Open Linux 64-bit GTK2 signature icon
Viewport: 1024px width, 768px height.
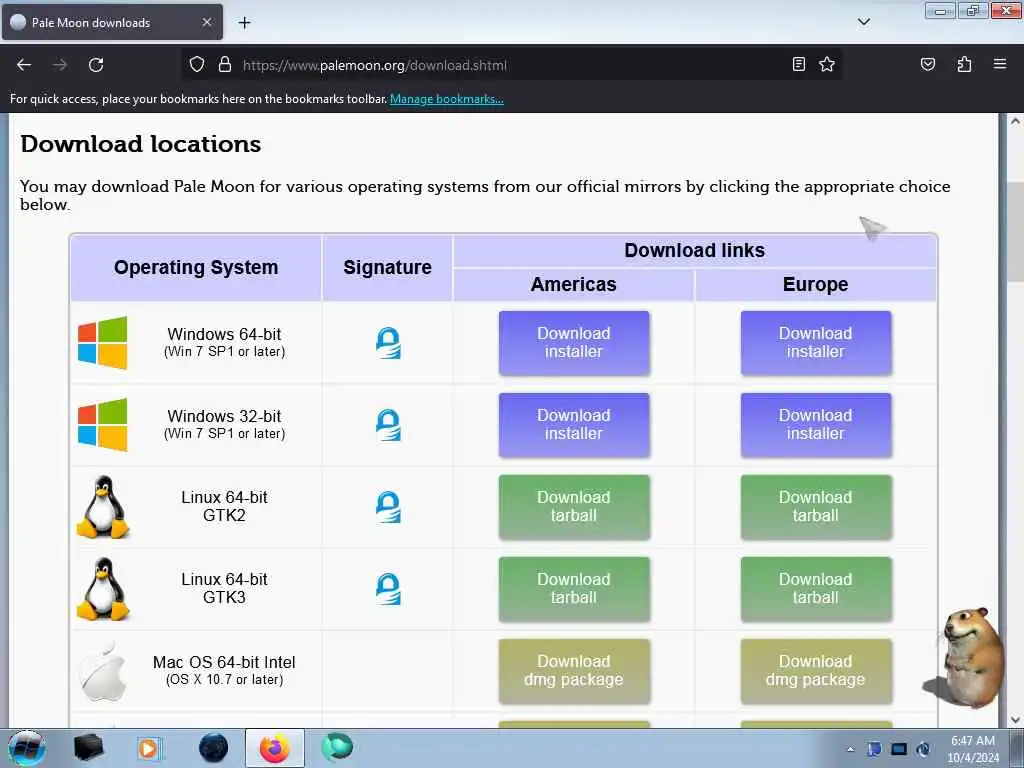point(388,507)
